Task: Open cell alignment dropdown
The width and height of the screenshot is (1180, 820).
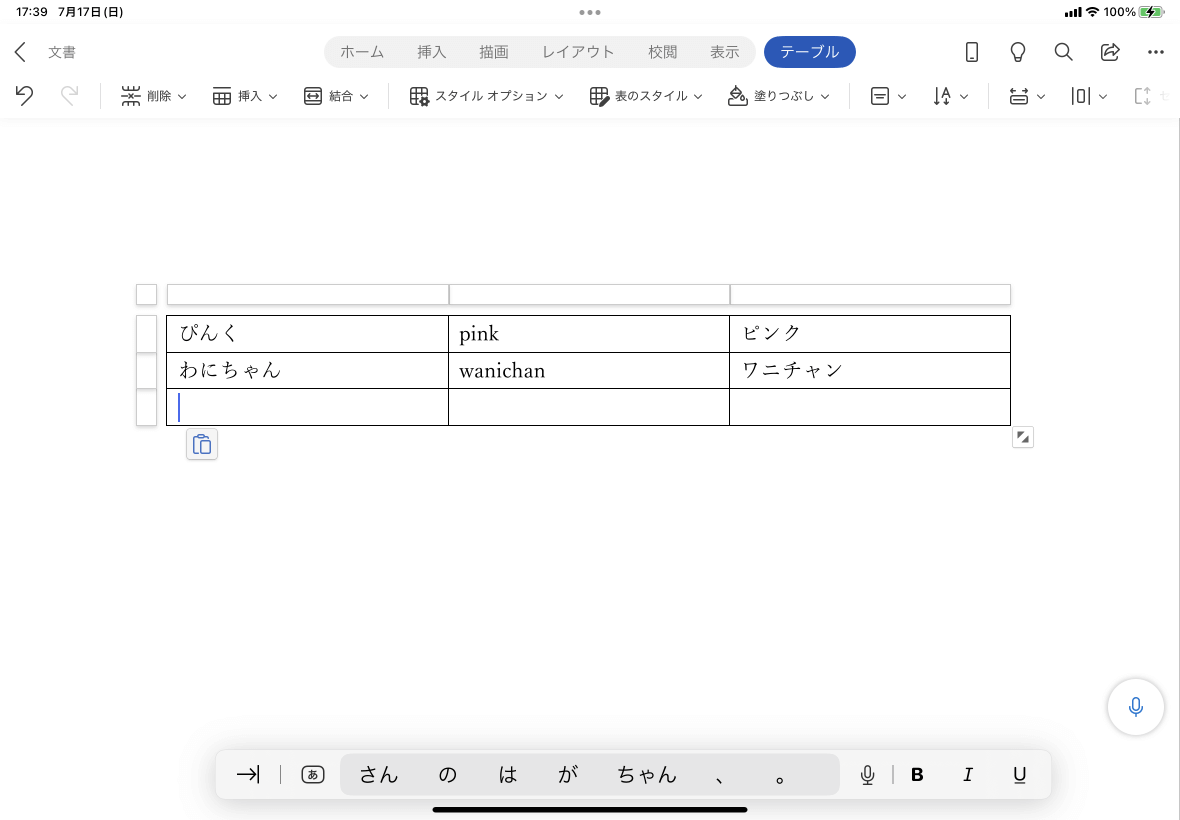Action: pos(888,96)
